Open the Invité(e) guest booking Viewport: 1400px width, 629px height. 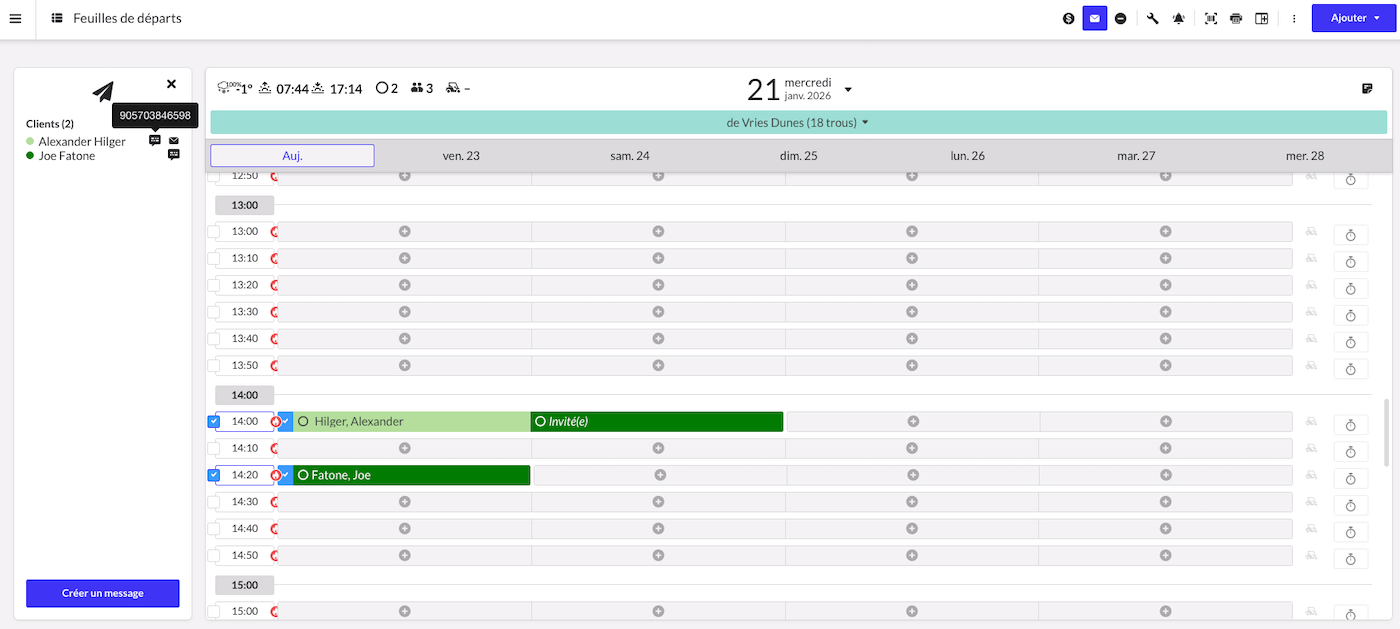(x=656, y=421)
